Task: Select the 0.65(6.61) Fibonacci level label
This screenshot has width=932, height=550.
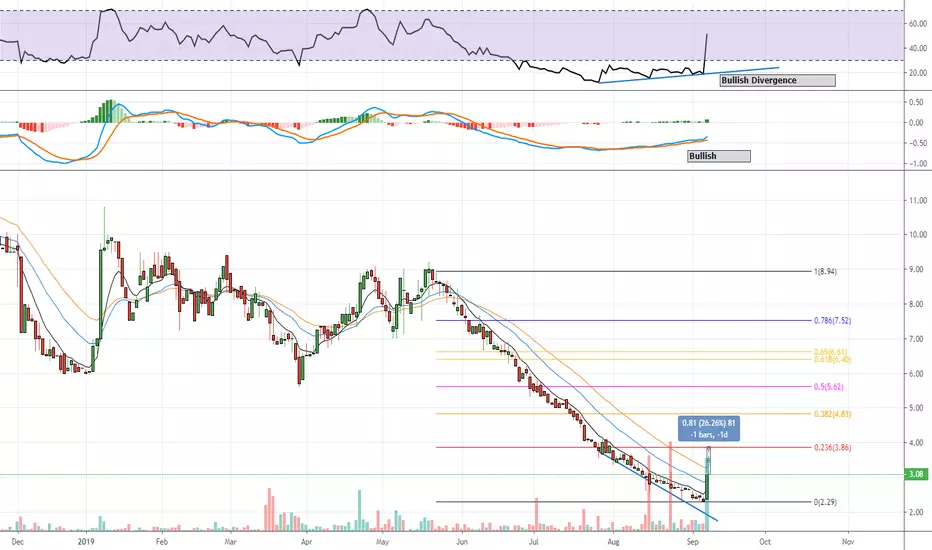Action: (830, 352)
